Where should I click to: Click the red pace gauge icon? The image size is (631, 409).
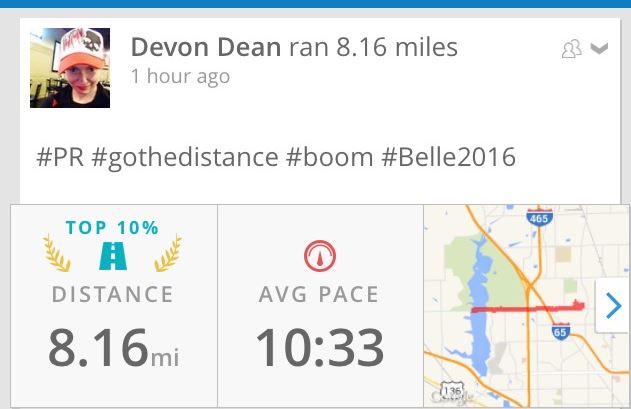pos(319,256)
